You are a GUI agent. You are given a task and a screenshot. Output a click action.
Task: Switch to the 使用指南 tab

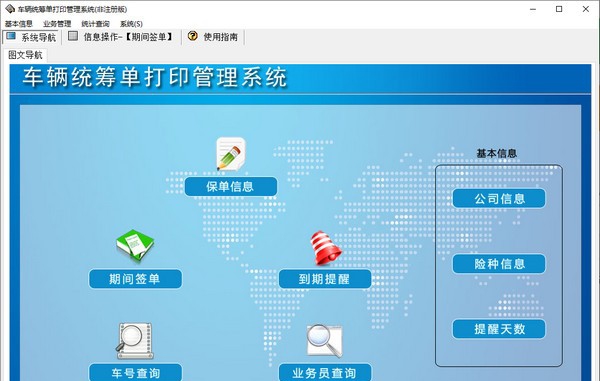[x=214, y=37]
